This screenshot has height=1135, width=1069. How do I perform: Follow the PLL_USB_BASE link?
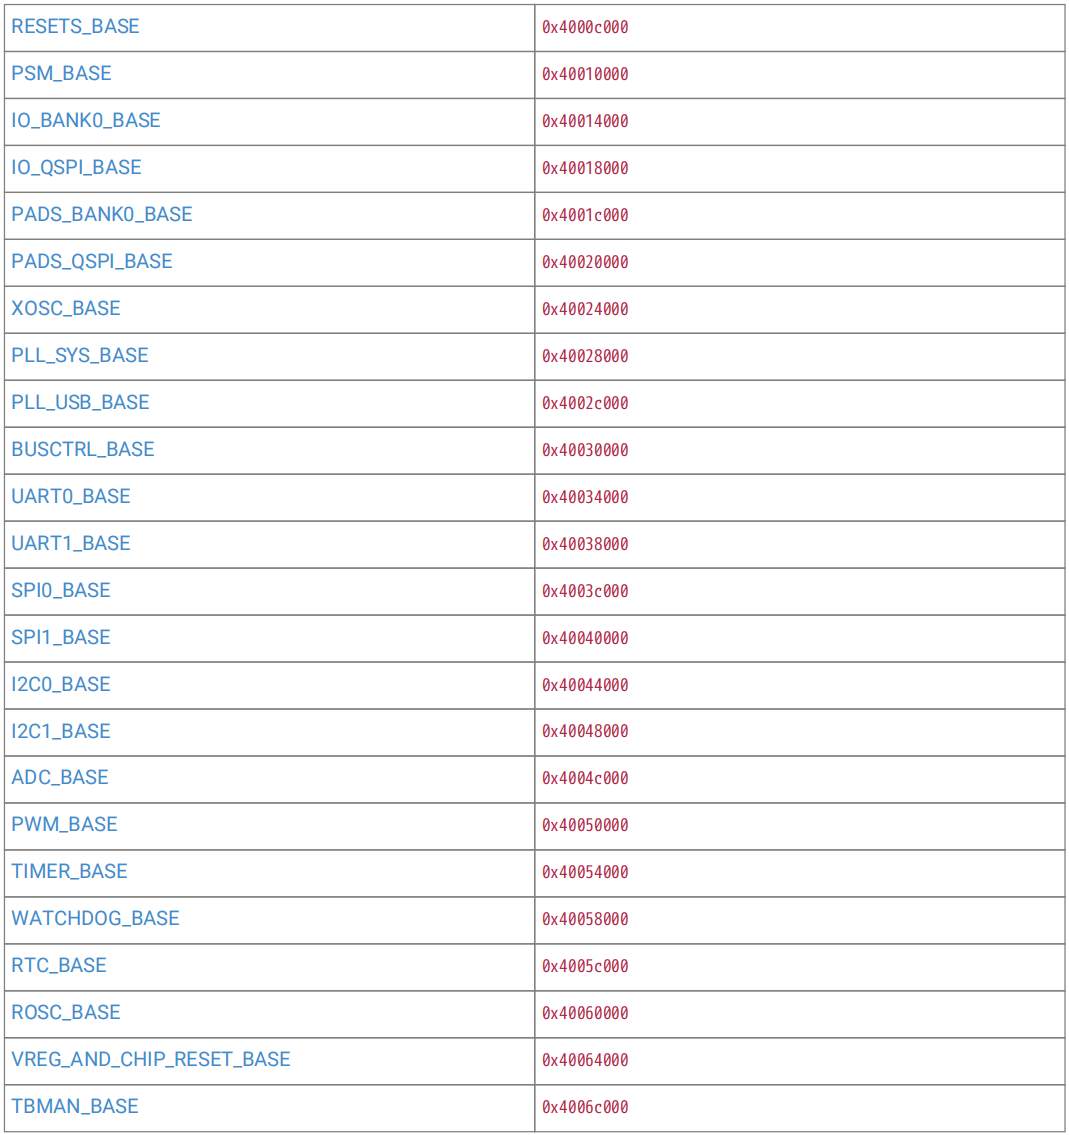[x=80, y=402]
